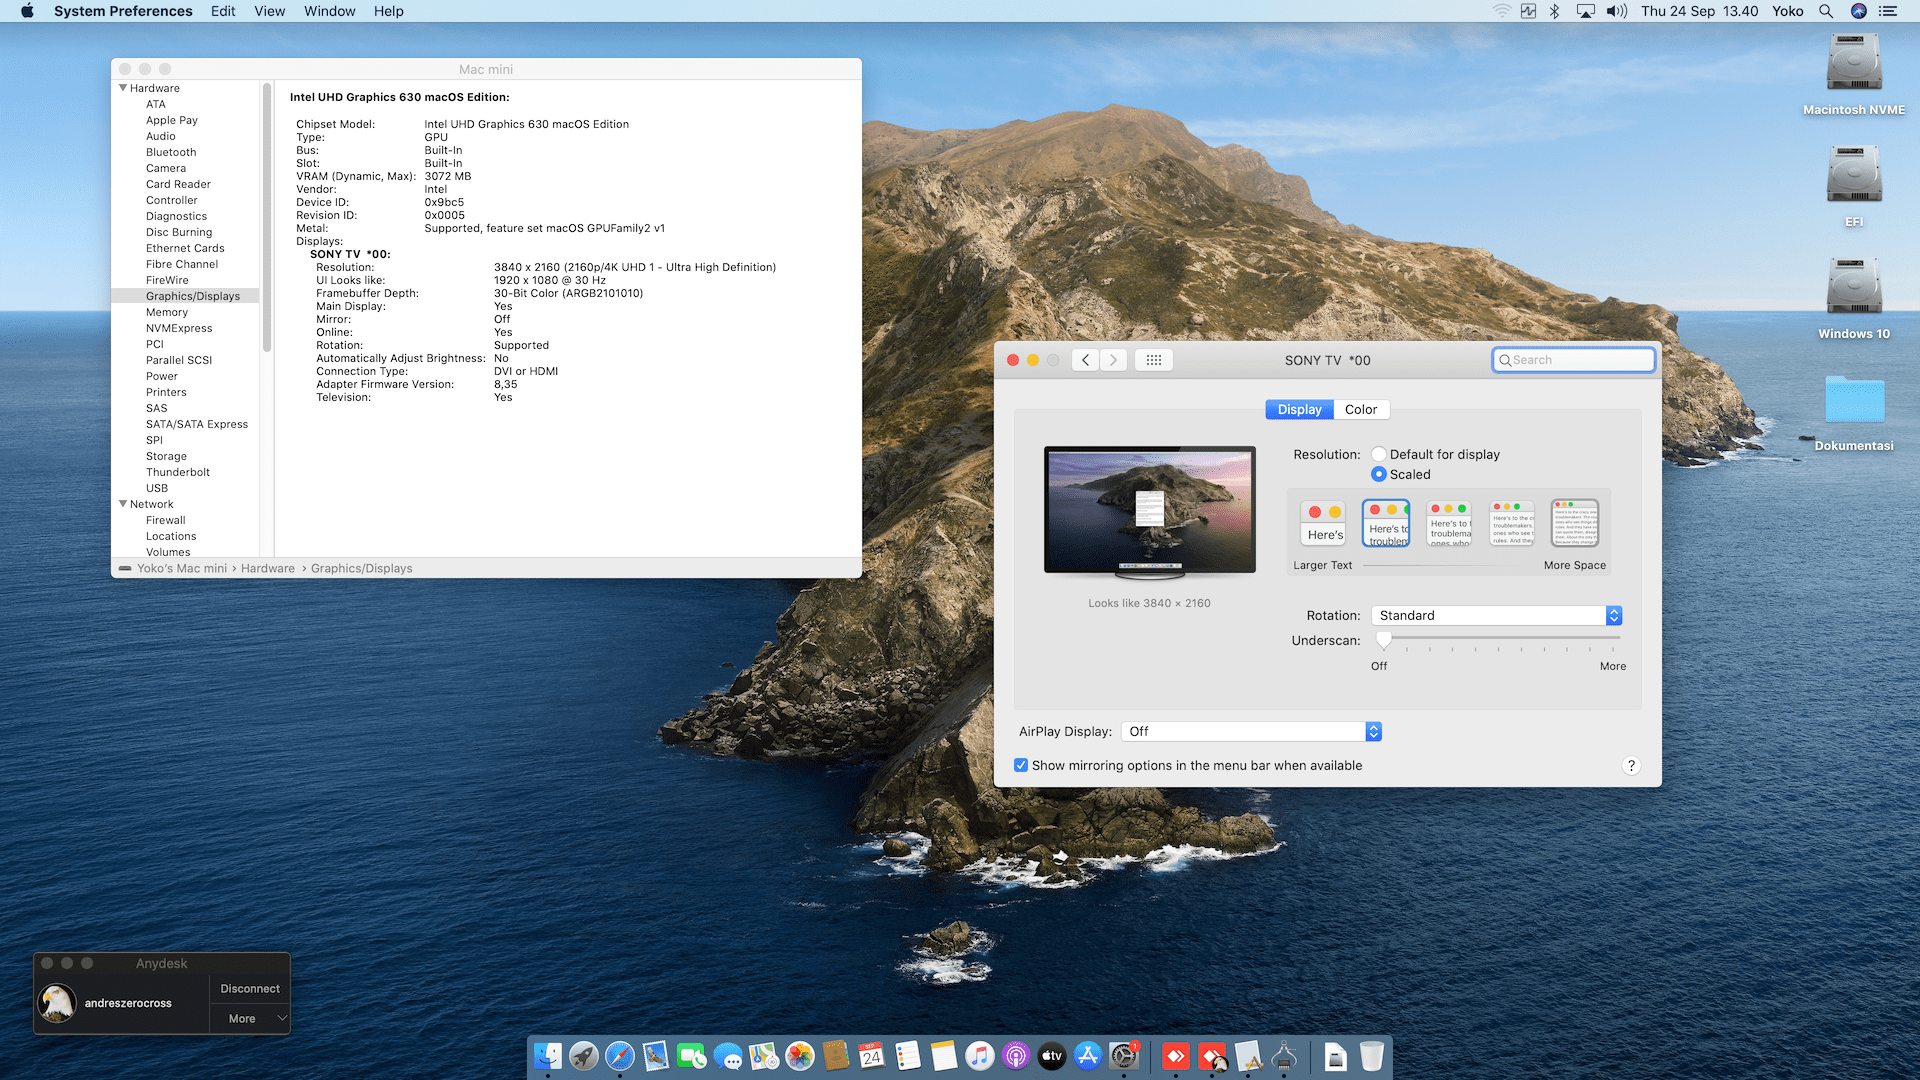Open the Dokumentasi folder on desktop
This screenshot has height=1080, width=1920.
(1853, 400)
